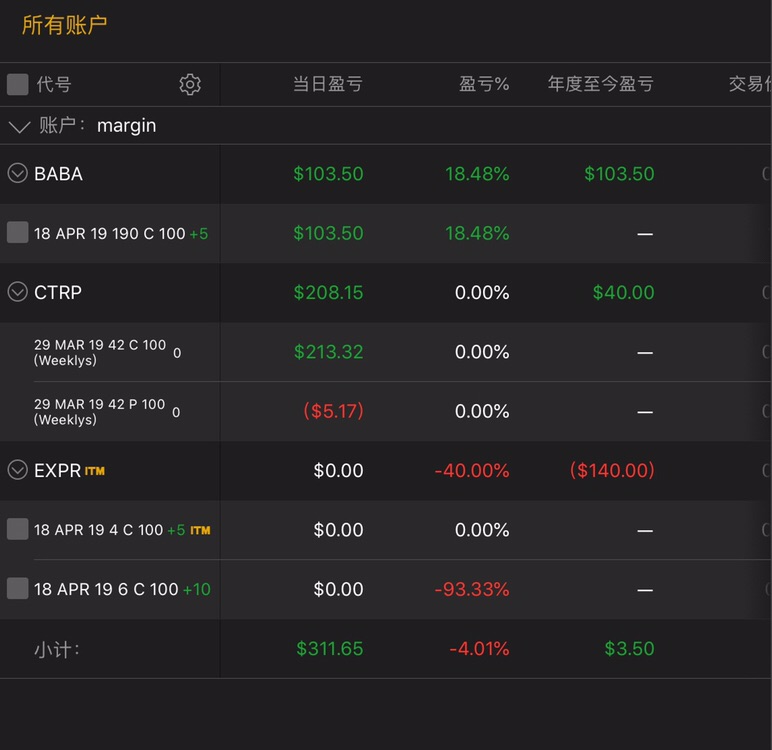The height and width of the screenshot is (750, 772).
Task: Click BABA daily P&L value $103.50
Action: point(328,174)
